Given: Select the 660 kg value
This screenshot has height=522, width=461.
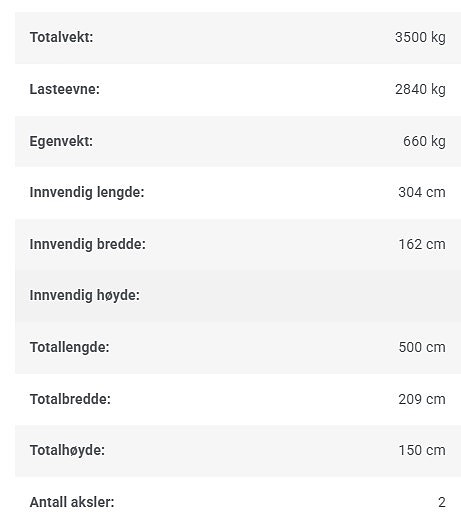Looking at the screenshot, I should [x=424, y=141].
